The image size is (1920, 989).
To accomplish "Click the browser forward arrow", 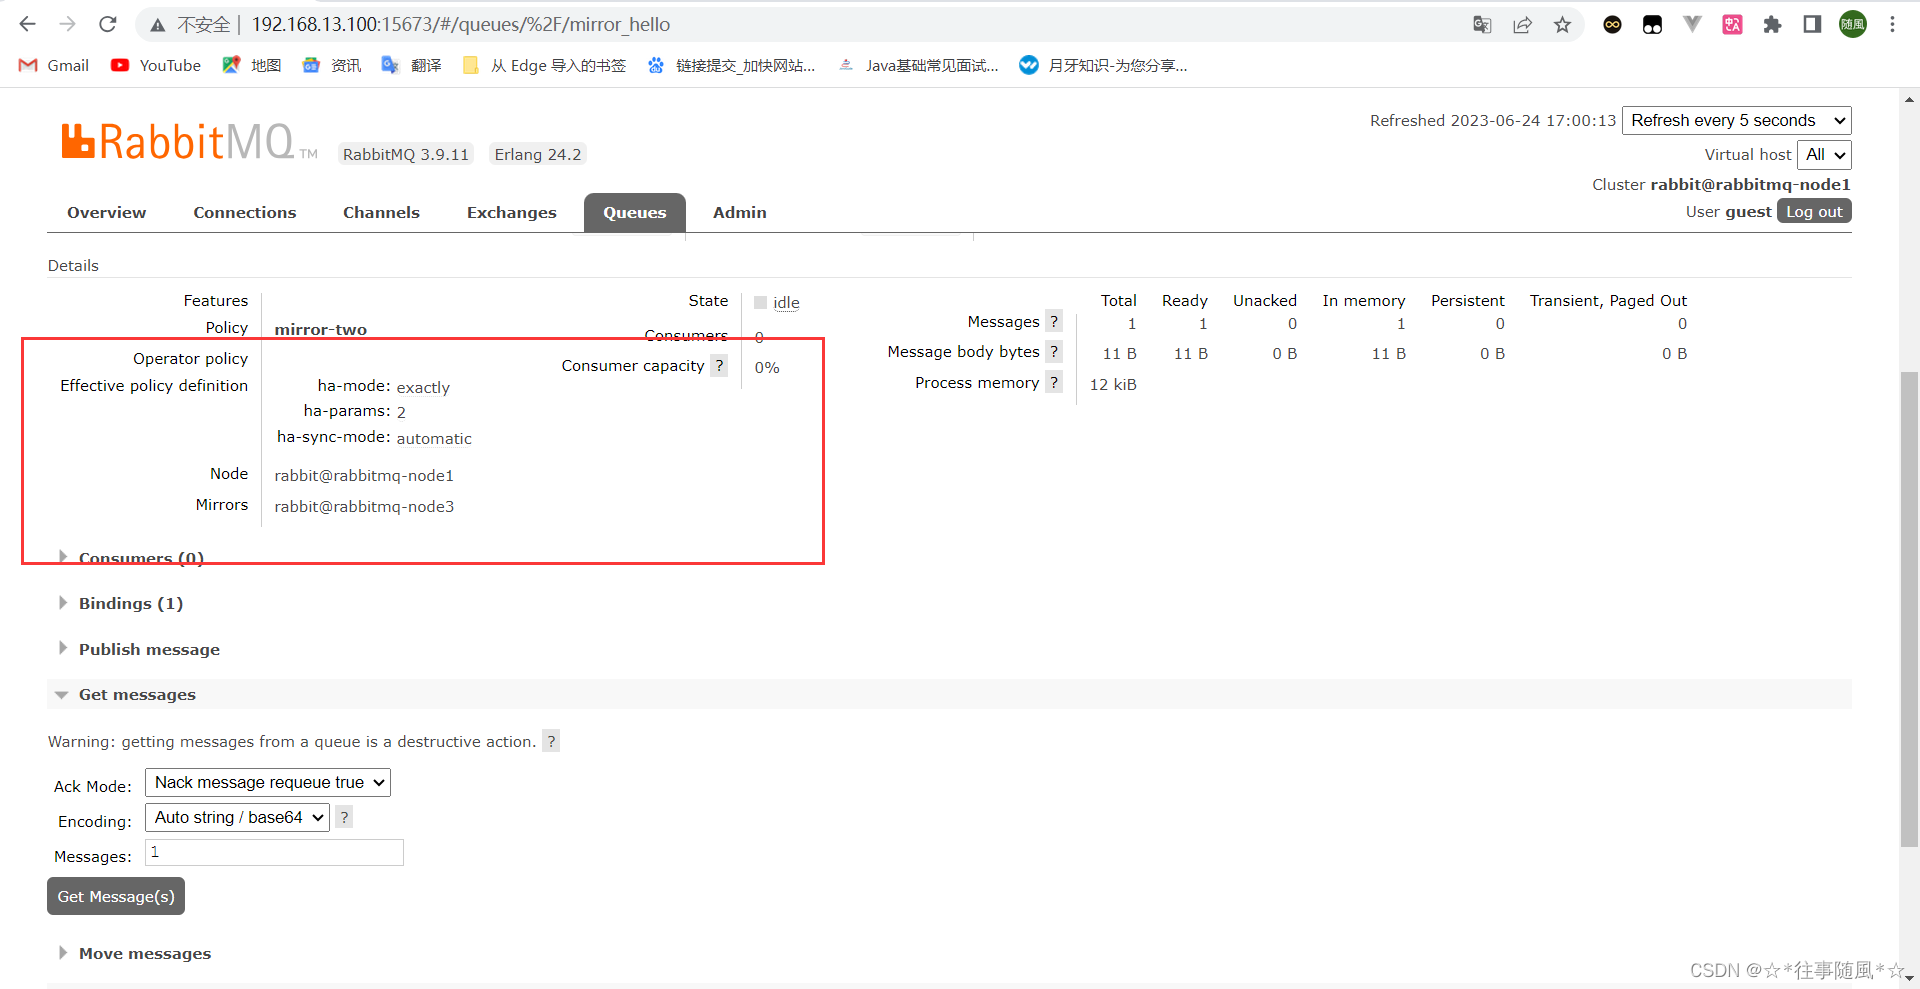I will click(x=67, y=24).
